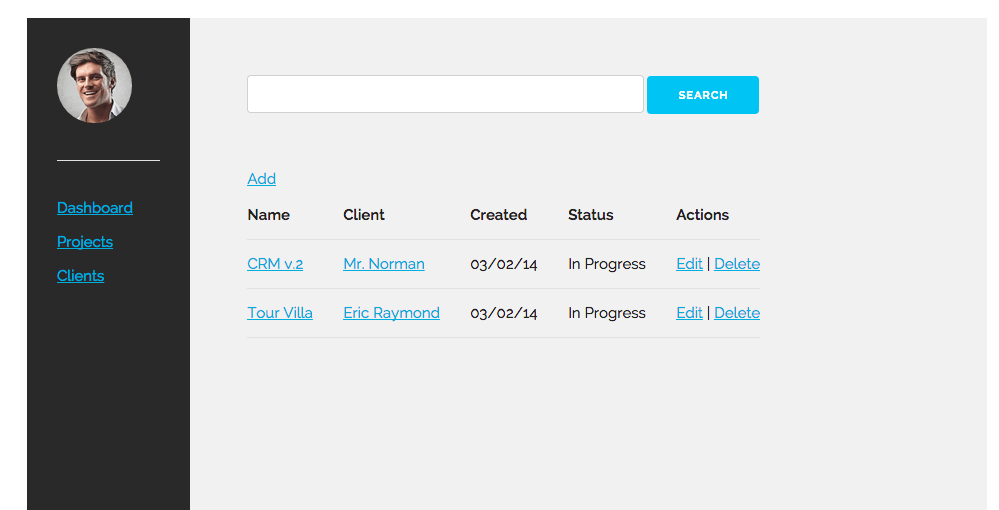Click the user profile avatar photo
Image resolution: width=999 pixels, height=510 pixels.
[x=94, y=85]
